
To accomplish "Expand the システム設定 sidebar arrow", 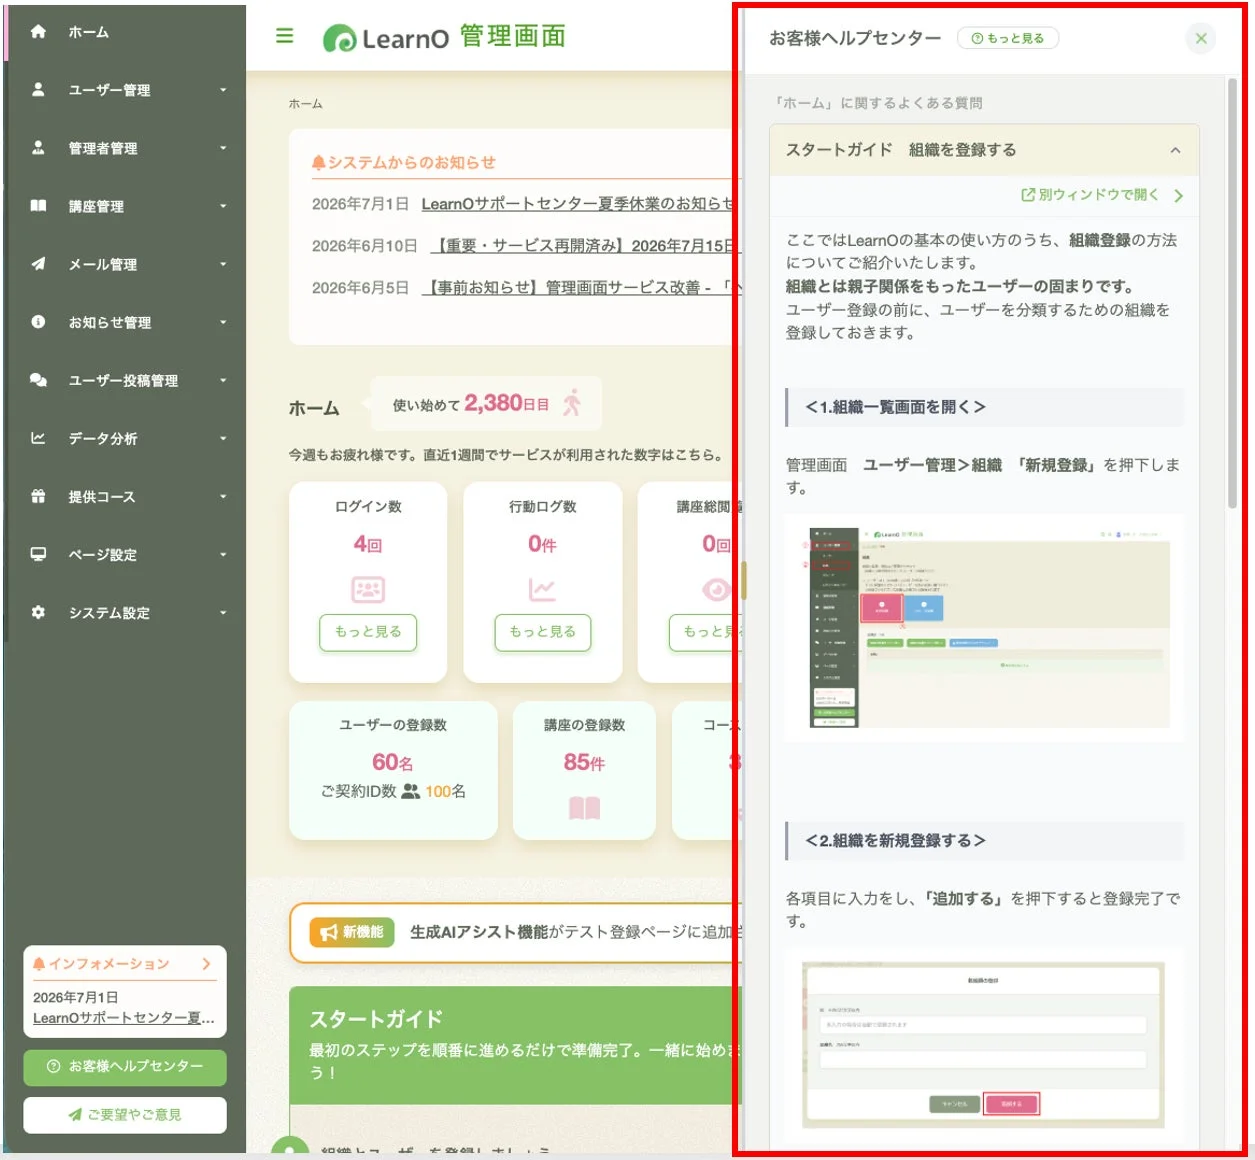I will (223, 612).
